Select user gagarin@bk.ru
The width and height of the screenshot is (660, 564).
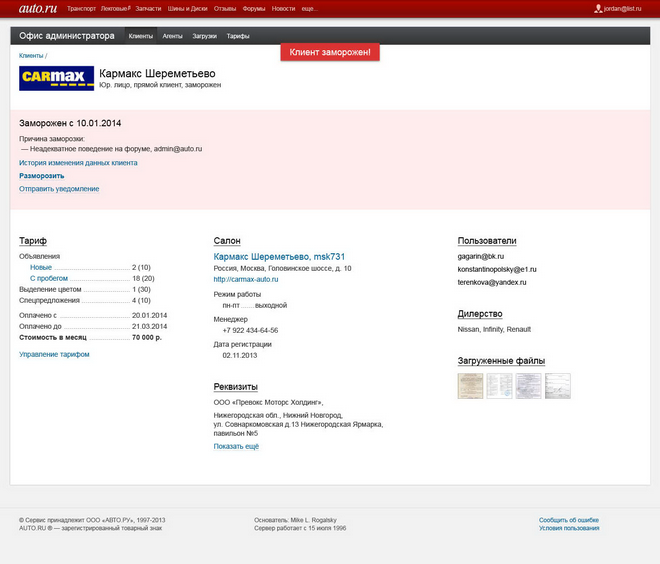[x=481, y=256]
